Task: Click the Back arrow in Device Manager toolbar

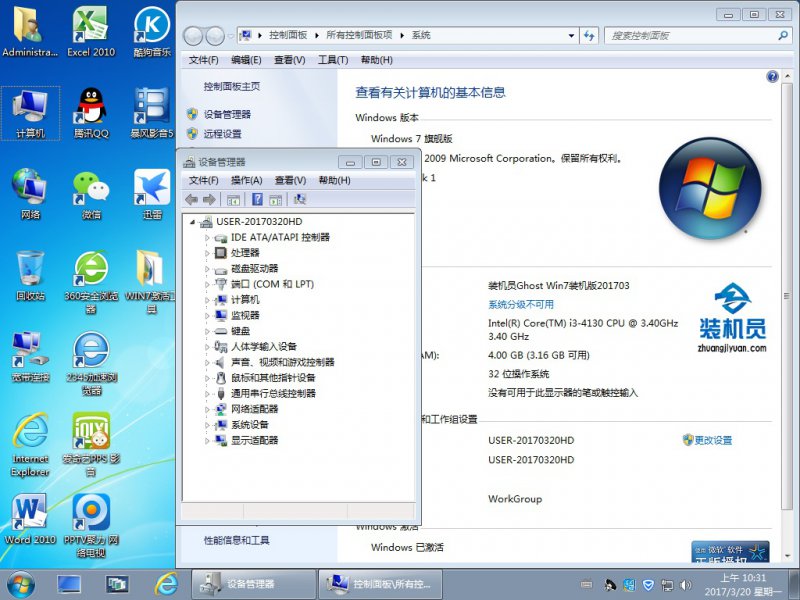Action: (191, 199)
